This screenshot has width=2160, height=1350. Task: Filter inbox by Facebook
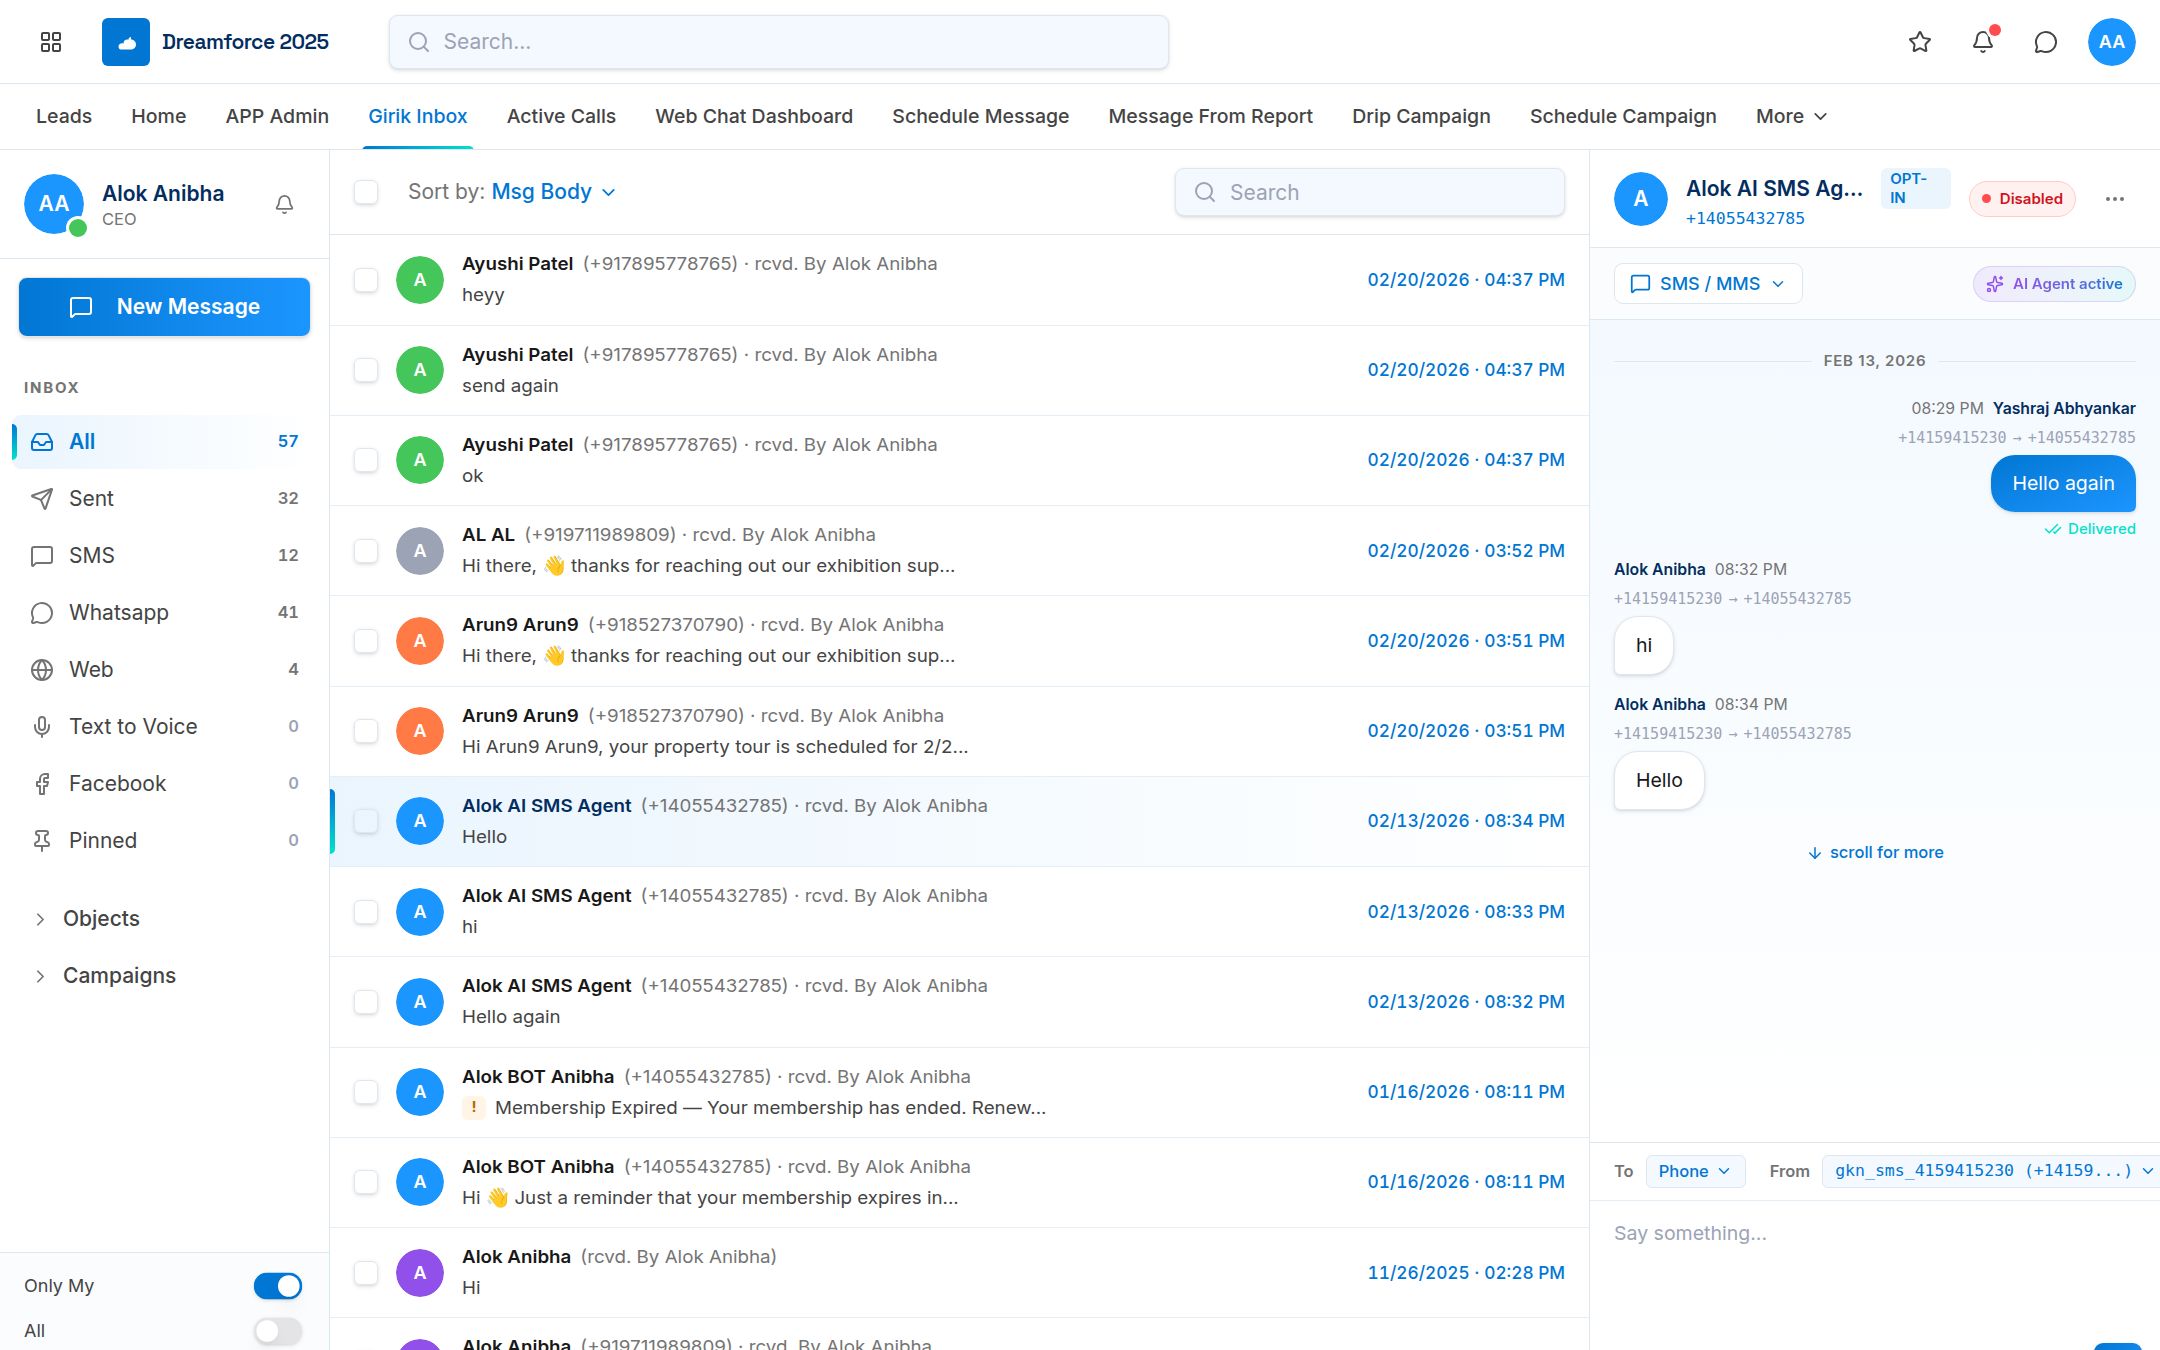pos(164,783)
